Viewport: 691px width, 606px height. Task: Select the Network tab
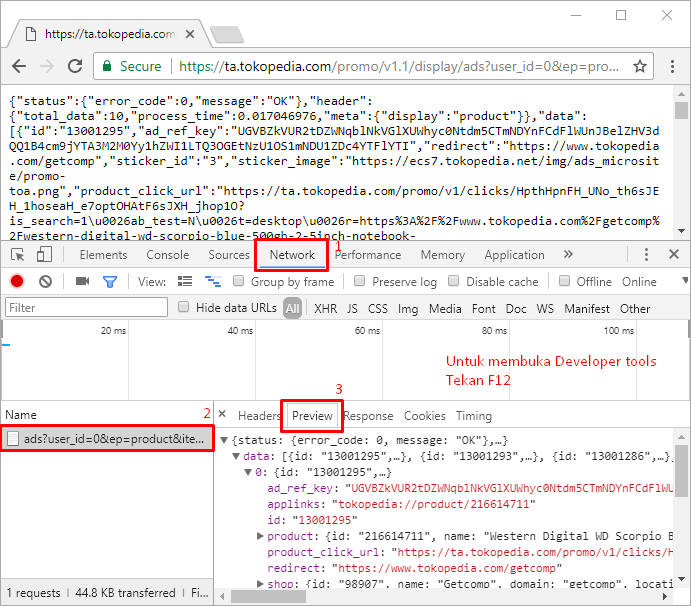(x=292, y=255)
